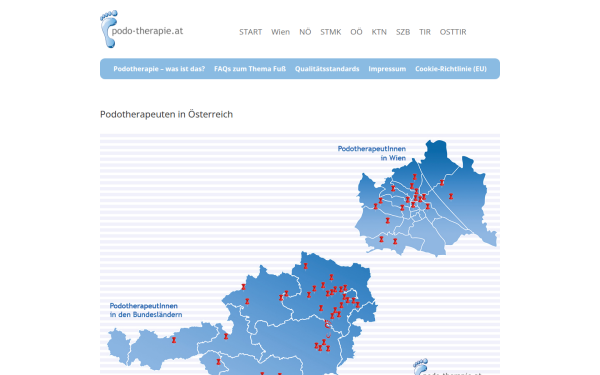Click the podo-therapie.at foot logo
600x375 pixels.
coord(142,29)
